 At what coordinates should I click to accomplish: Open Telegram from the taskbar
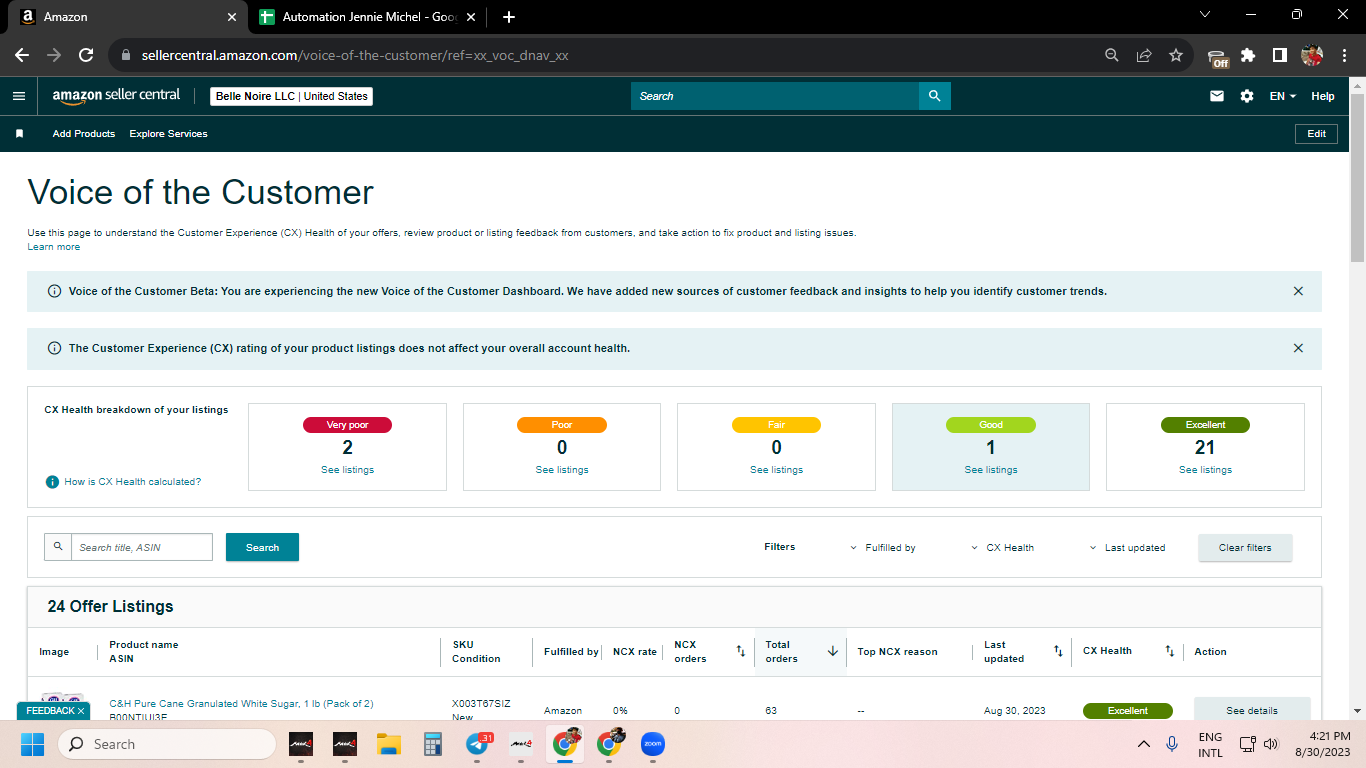479,744
